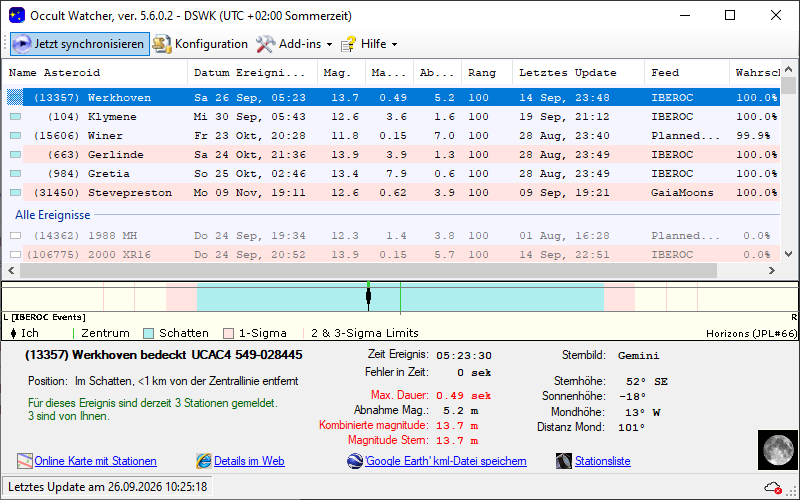The height and width of the screenshot is (500, 800).
Task: Click the list vertical scrollbar down arrow
Action: click(x=788, y=254)
